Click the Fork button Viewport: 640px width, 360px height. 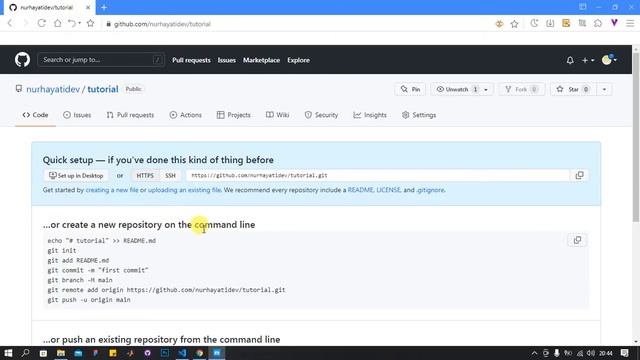coord(521,89)
